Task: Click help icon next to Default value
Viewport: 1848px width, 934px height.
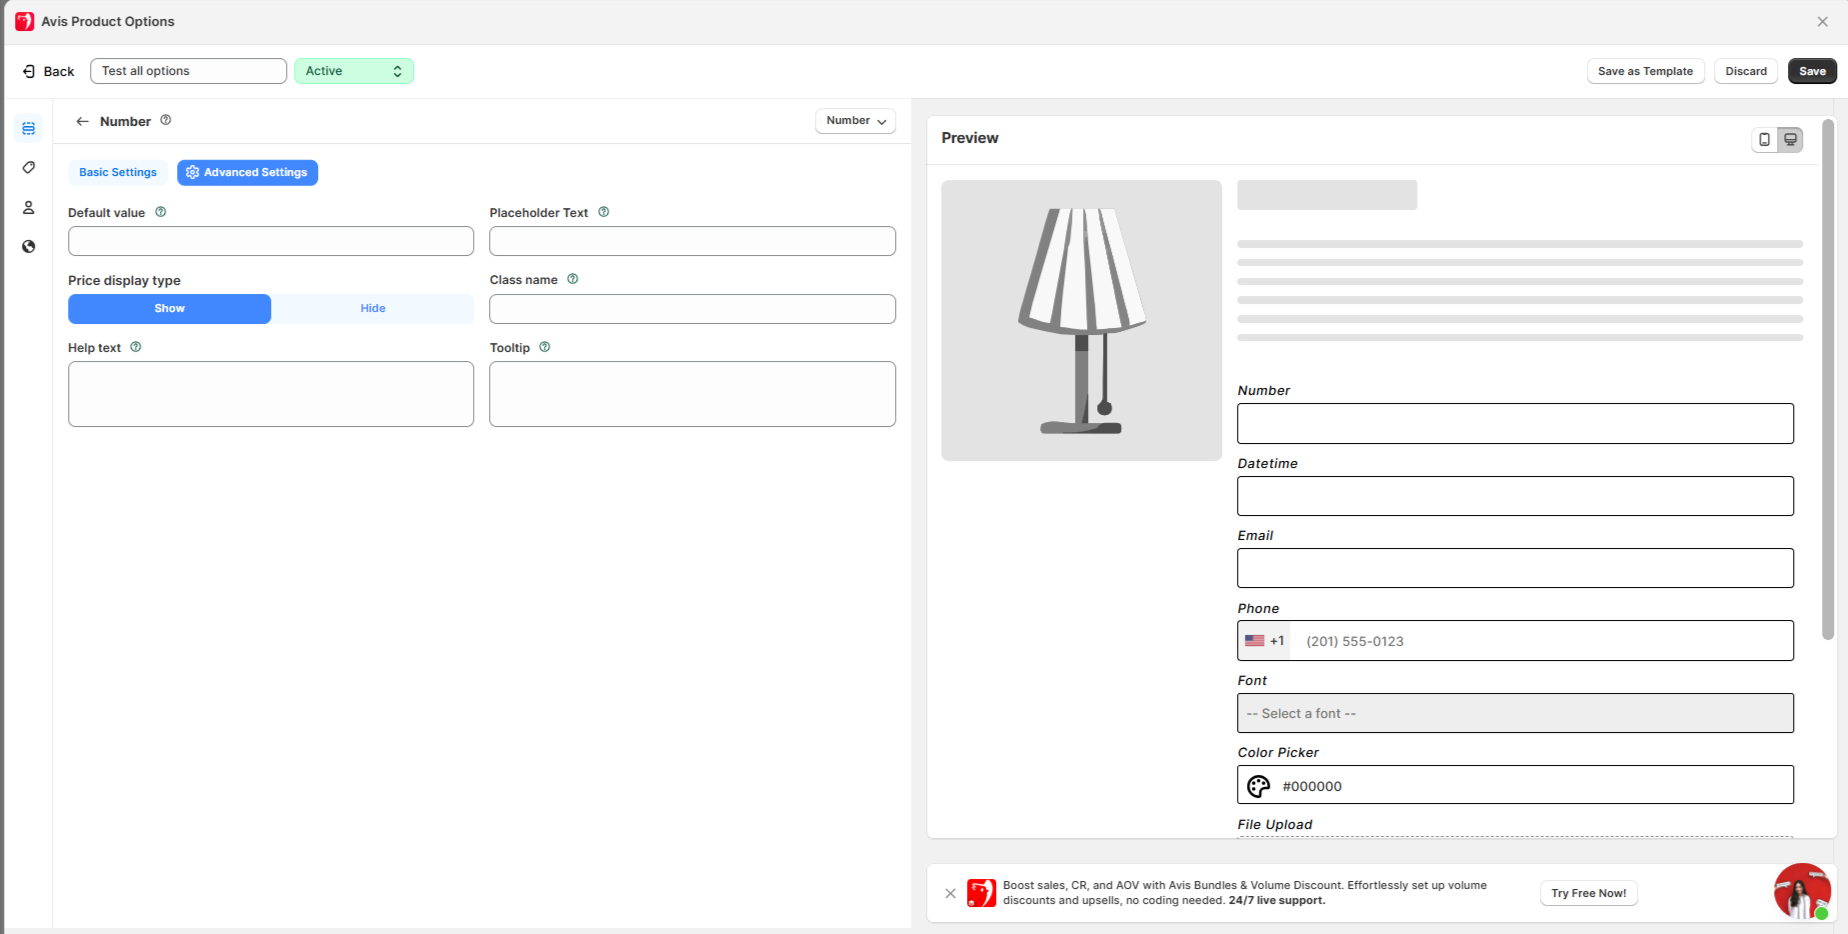Action: pyautogui.click(x=161, y=212)
